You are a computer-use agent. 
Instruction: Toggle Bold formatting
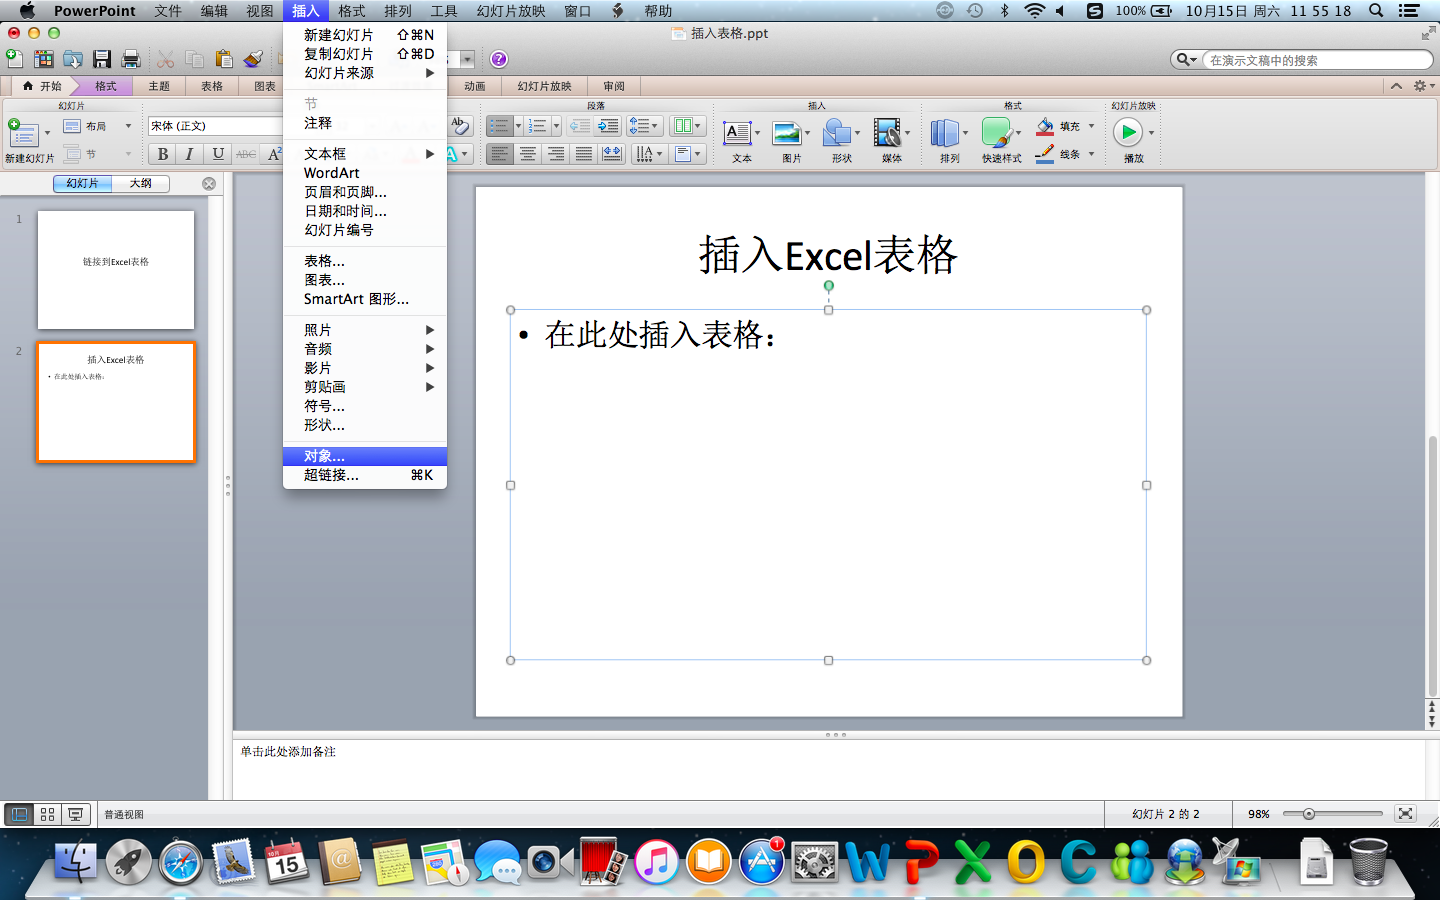click(162, 154)
